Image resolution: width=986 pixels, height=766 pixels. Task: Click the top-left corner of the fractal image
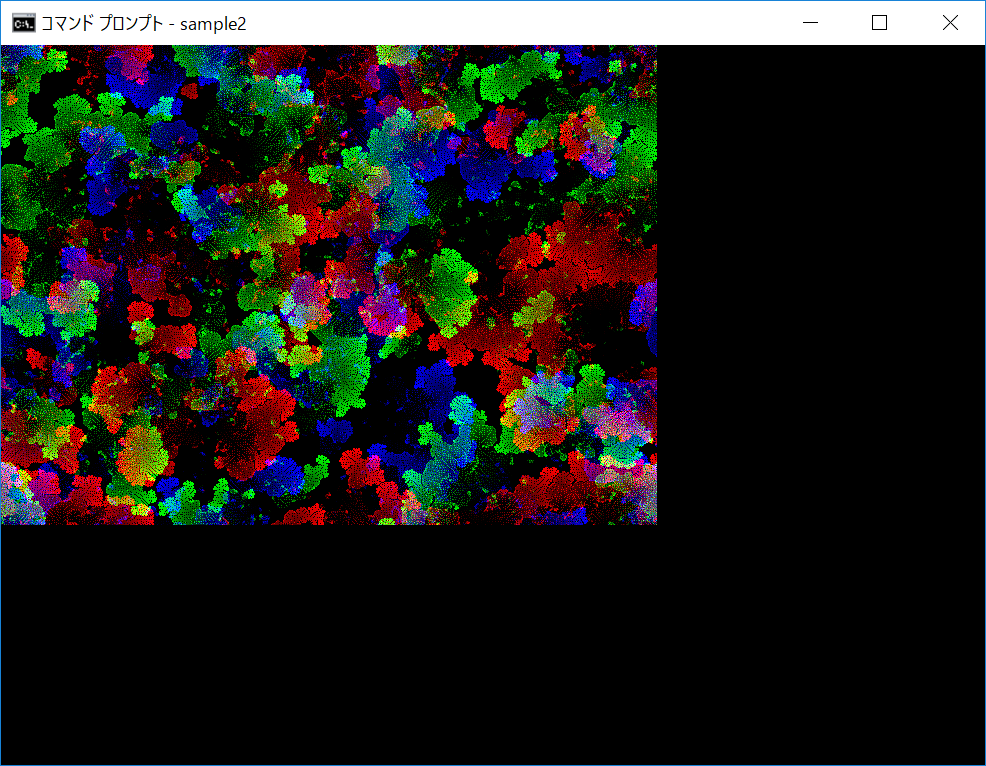[x=5, y=49]
